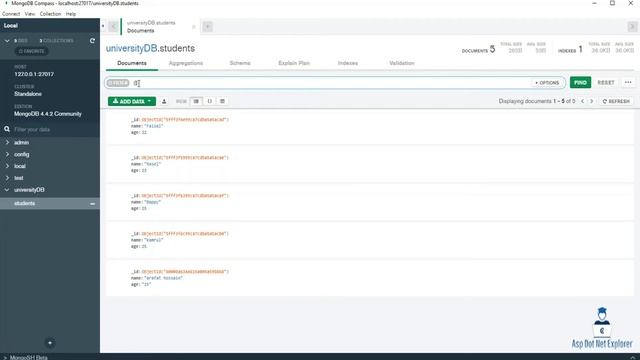Image resolution: width=640 pixels, height=360 pixels.
Task: Collapse the universityDB database
Action: coord(7,190)
